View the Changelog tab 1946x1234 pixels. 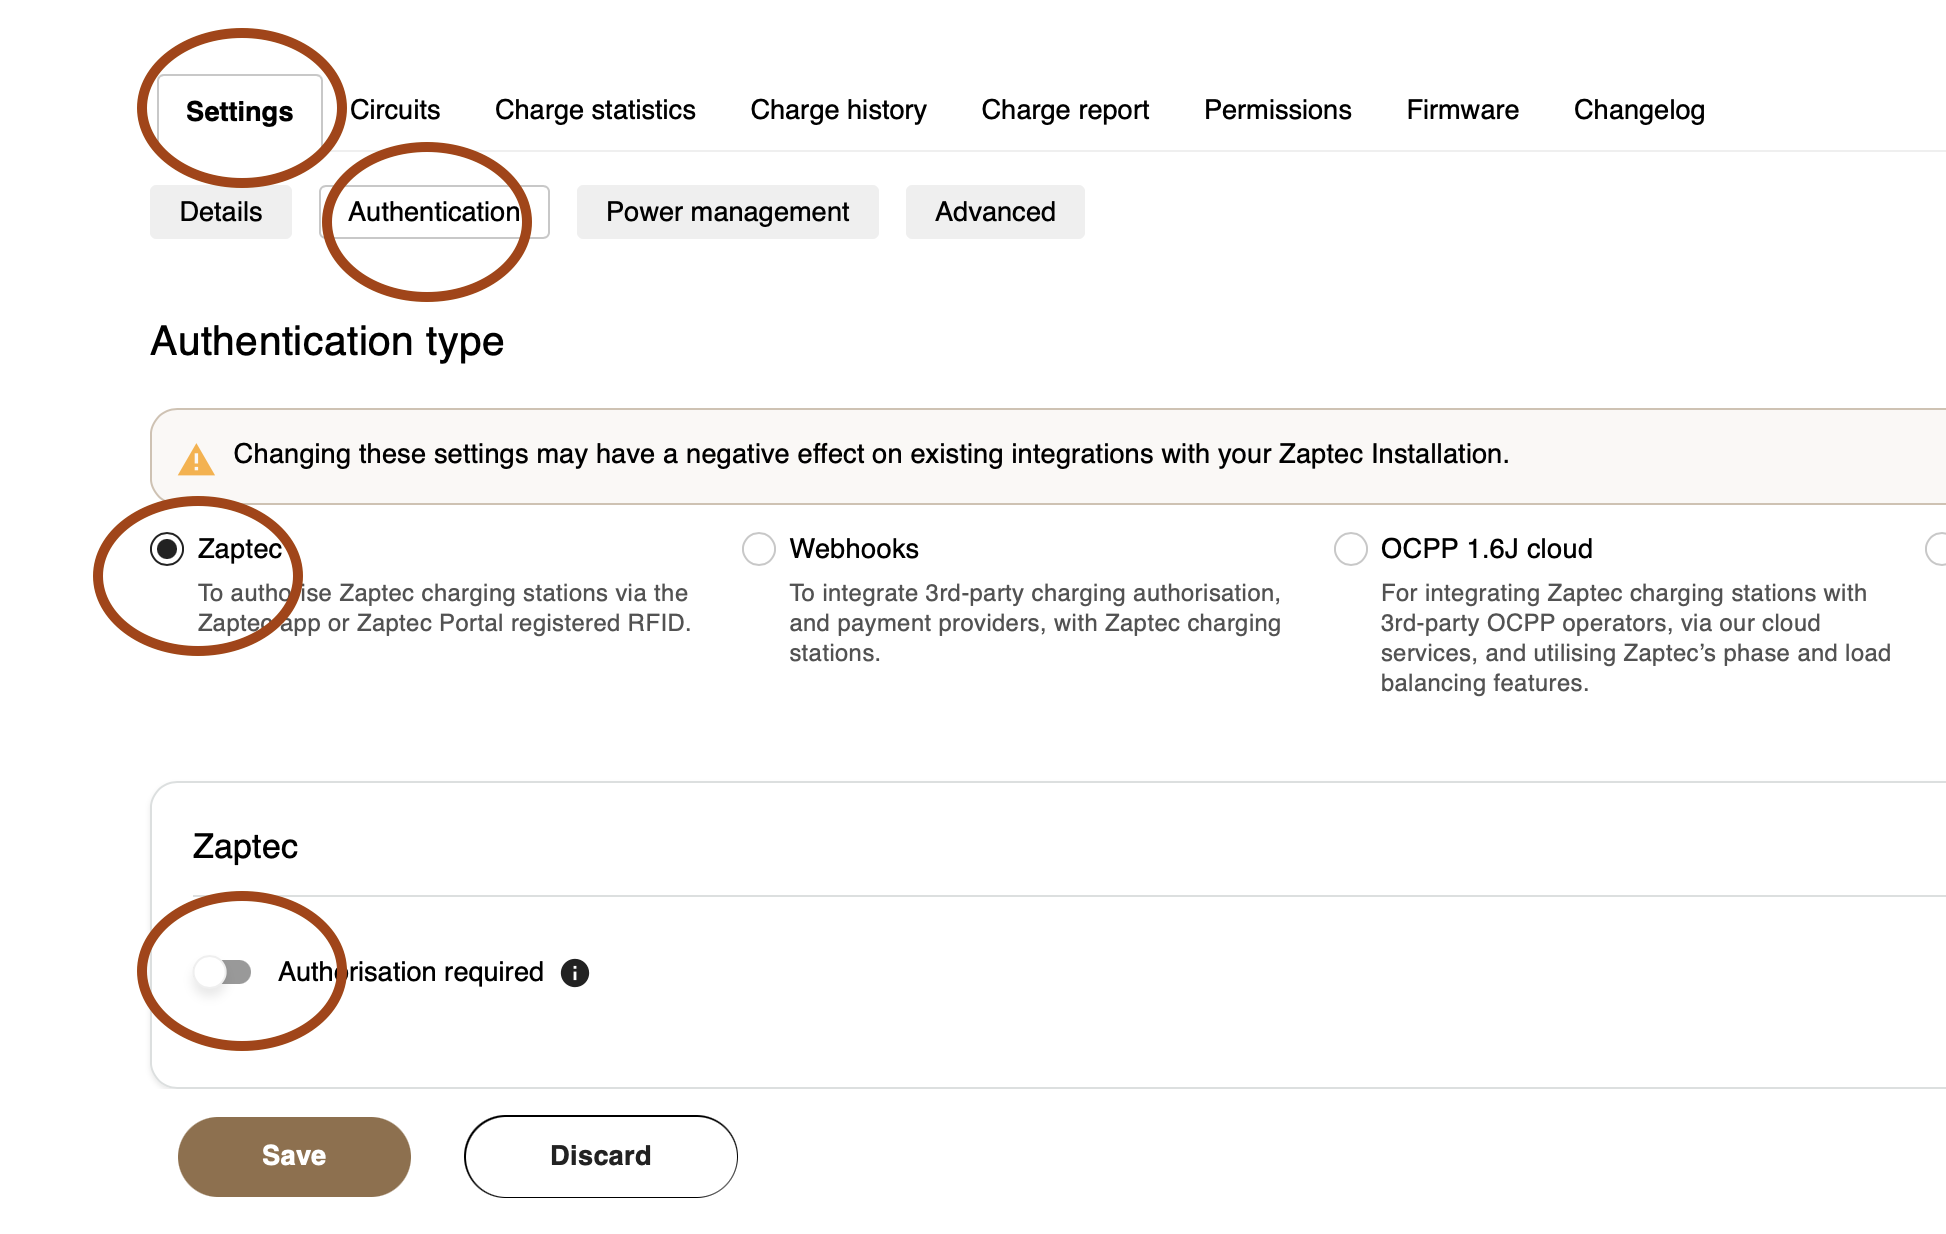click(x=1639, y=110)
